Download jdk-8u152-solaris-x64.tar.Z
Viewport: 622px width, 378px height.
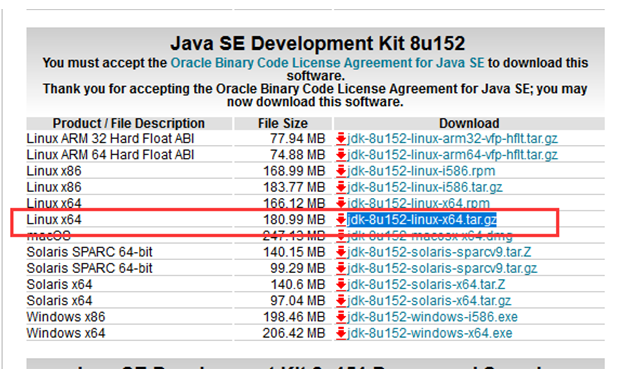[x=426, y=284]
